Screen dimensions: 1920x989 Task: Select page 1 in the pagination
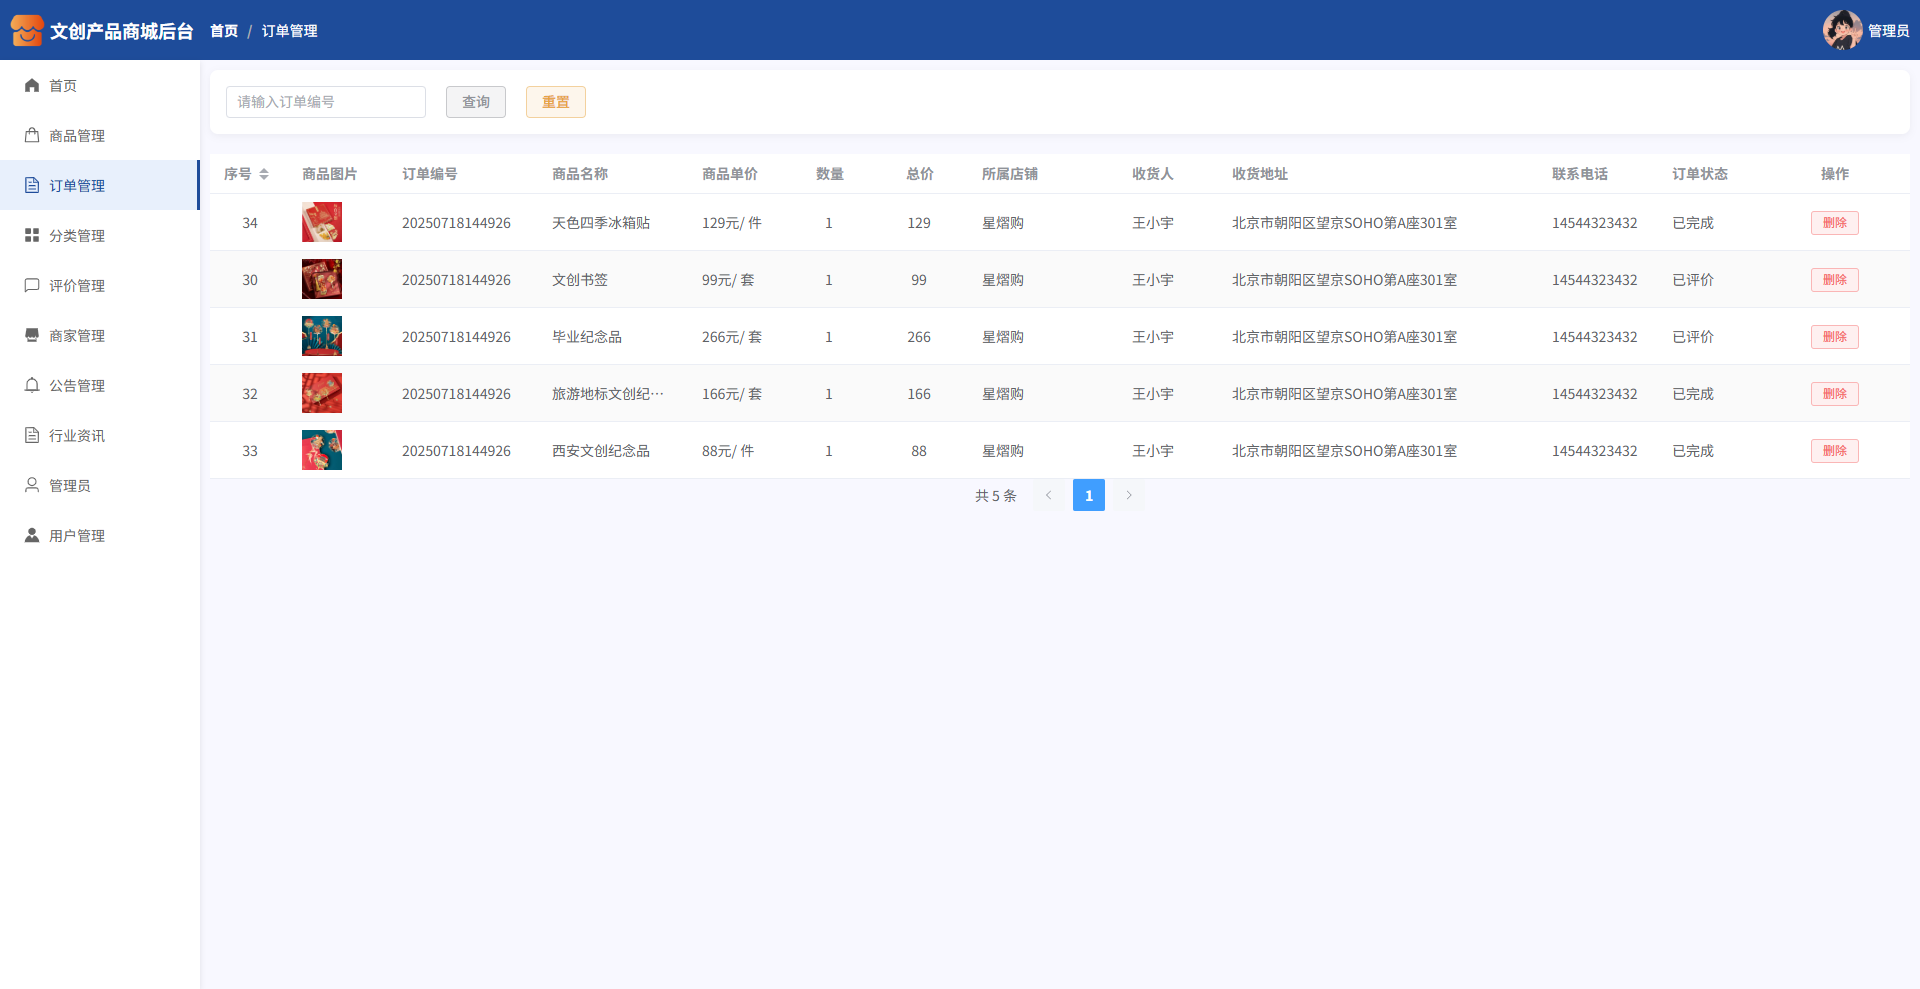(1088, 495)
